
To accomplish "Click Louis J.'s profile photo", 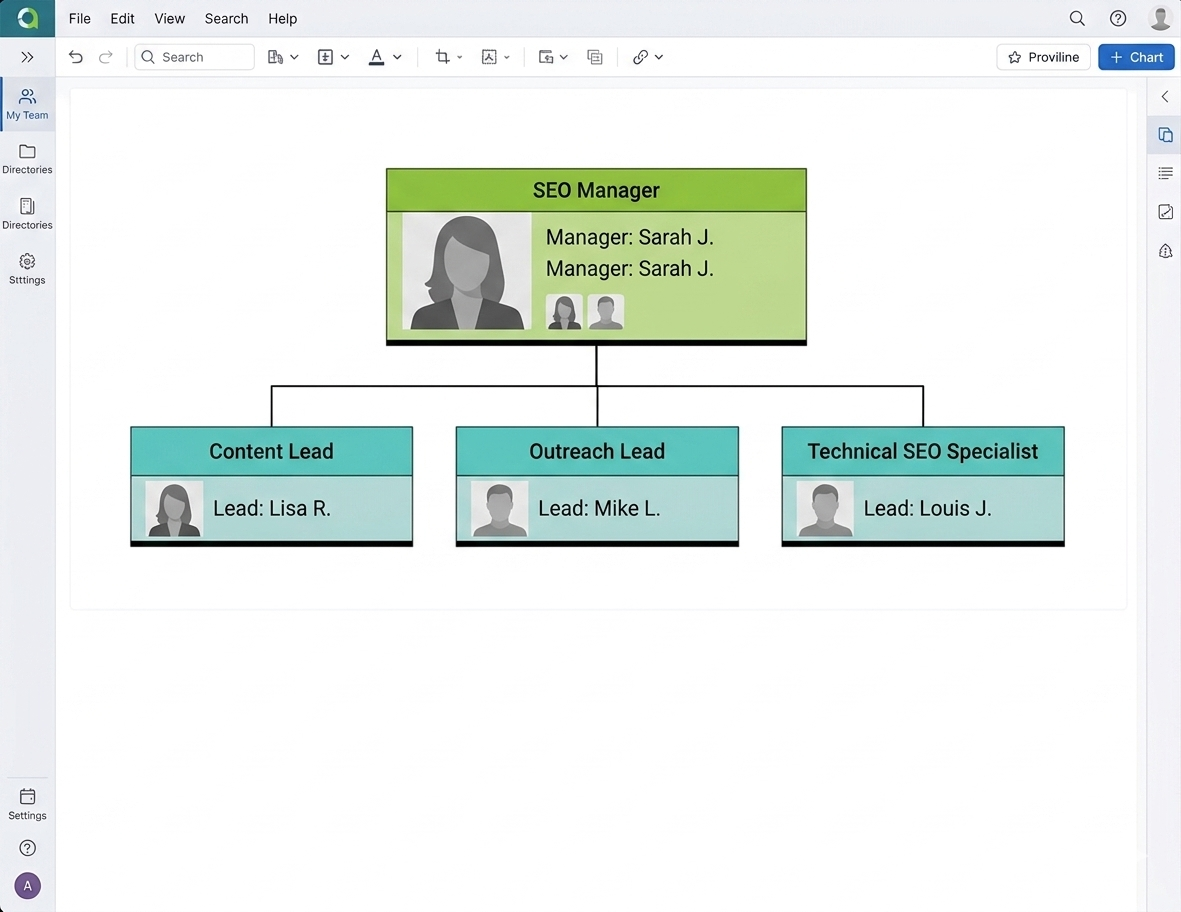I will click(x=825, y=508).
